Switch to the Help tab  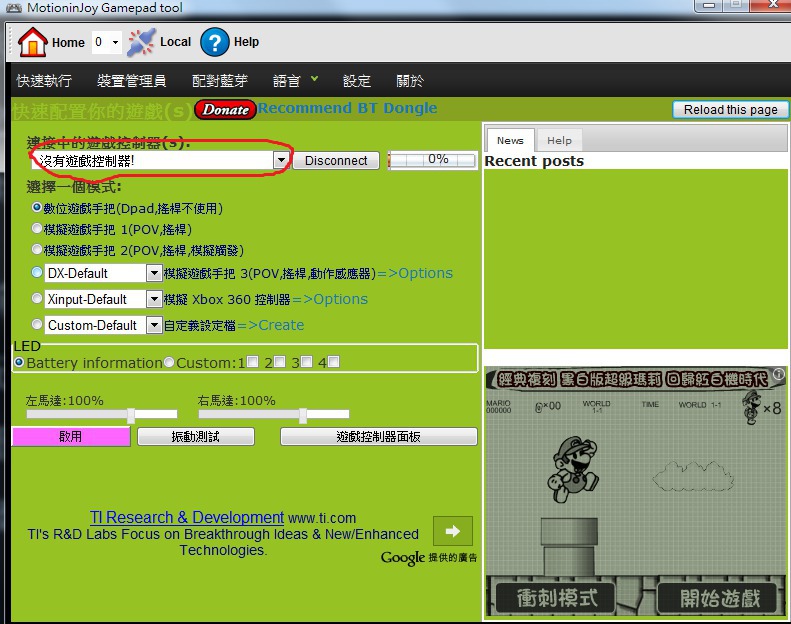pyautogui.click(x=559, y=140)
